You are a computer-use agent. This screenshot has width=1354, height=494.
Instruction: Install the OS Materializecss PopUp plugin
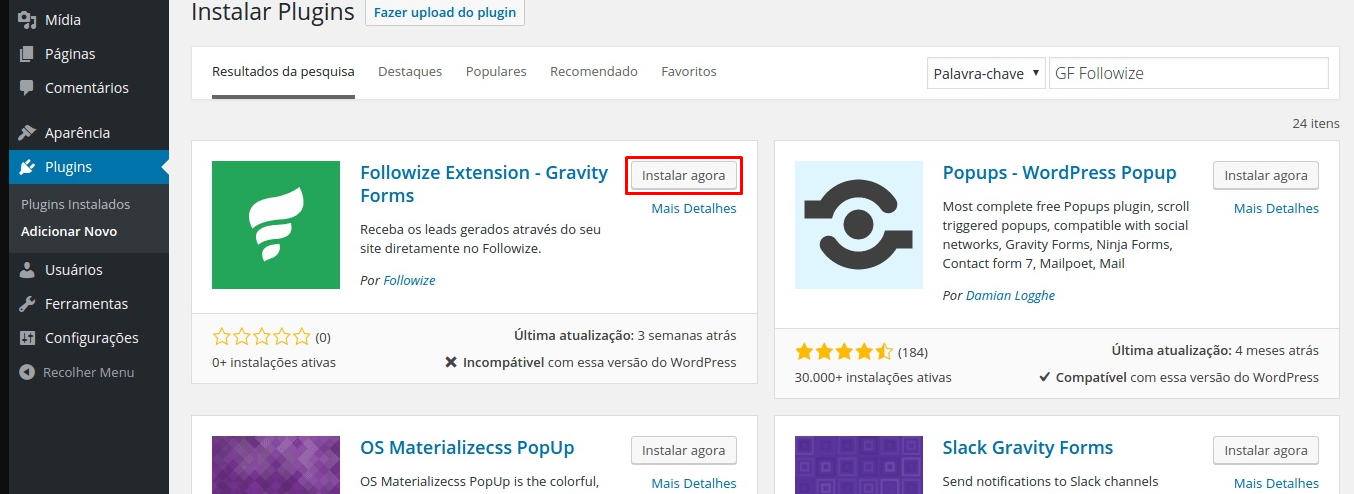coord(684,450)
